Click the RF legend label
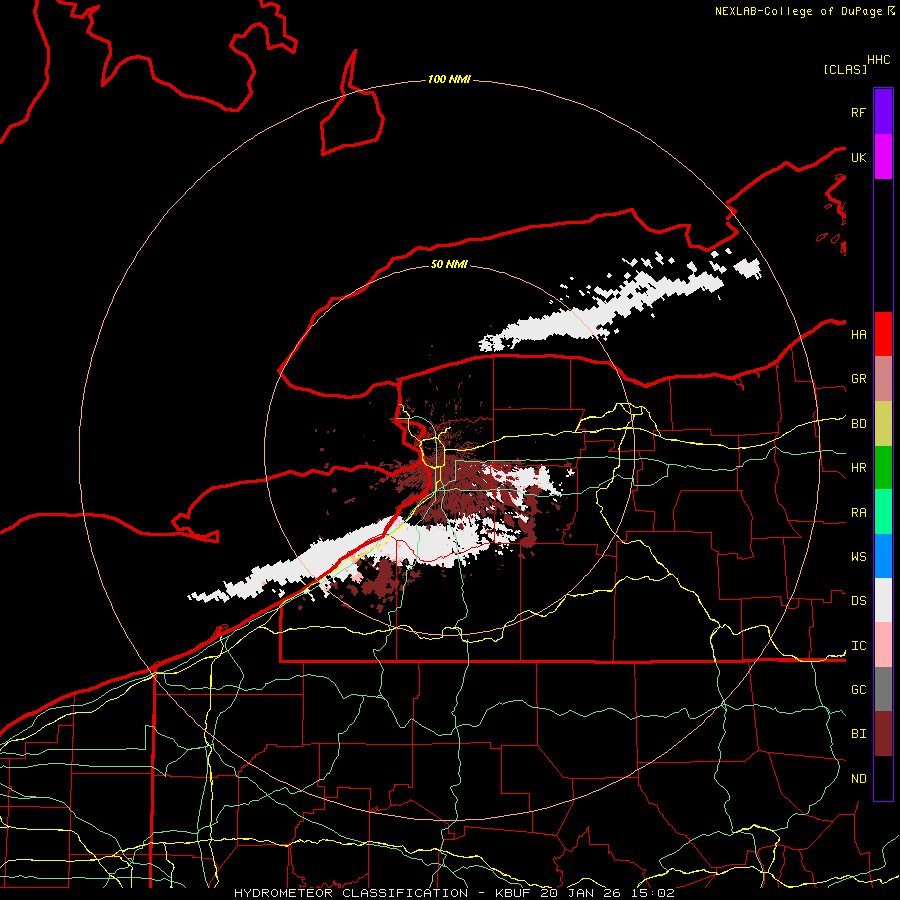This screenshot has height=900, width=900. point(858,112)
